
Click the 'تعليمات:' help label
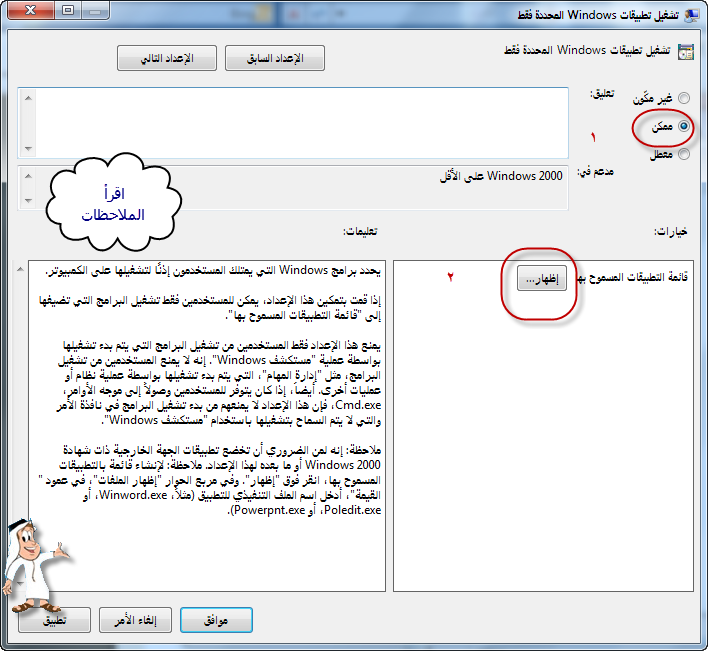[x=360, y=232]
